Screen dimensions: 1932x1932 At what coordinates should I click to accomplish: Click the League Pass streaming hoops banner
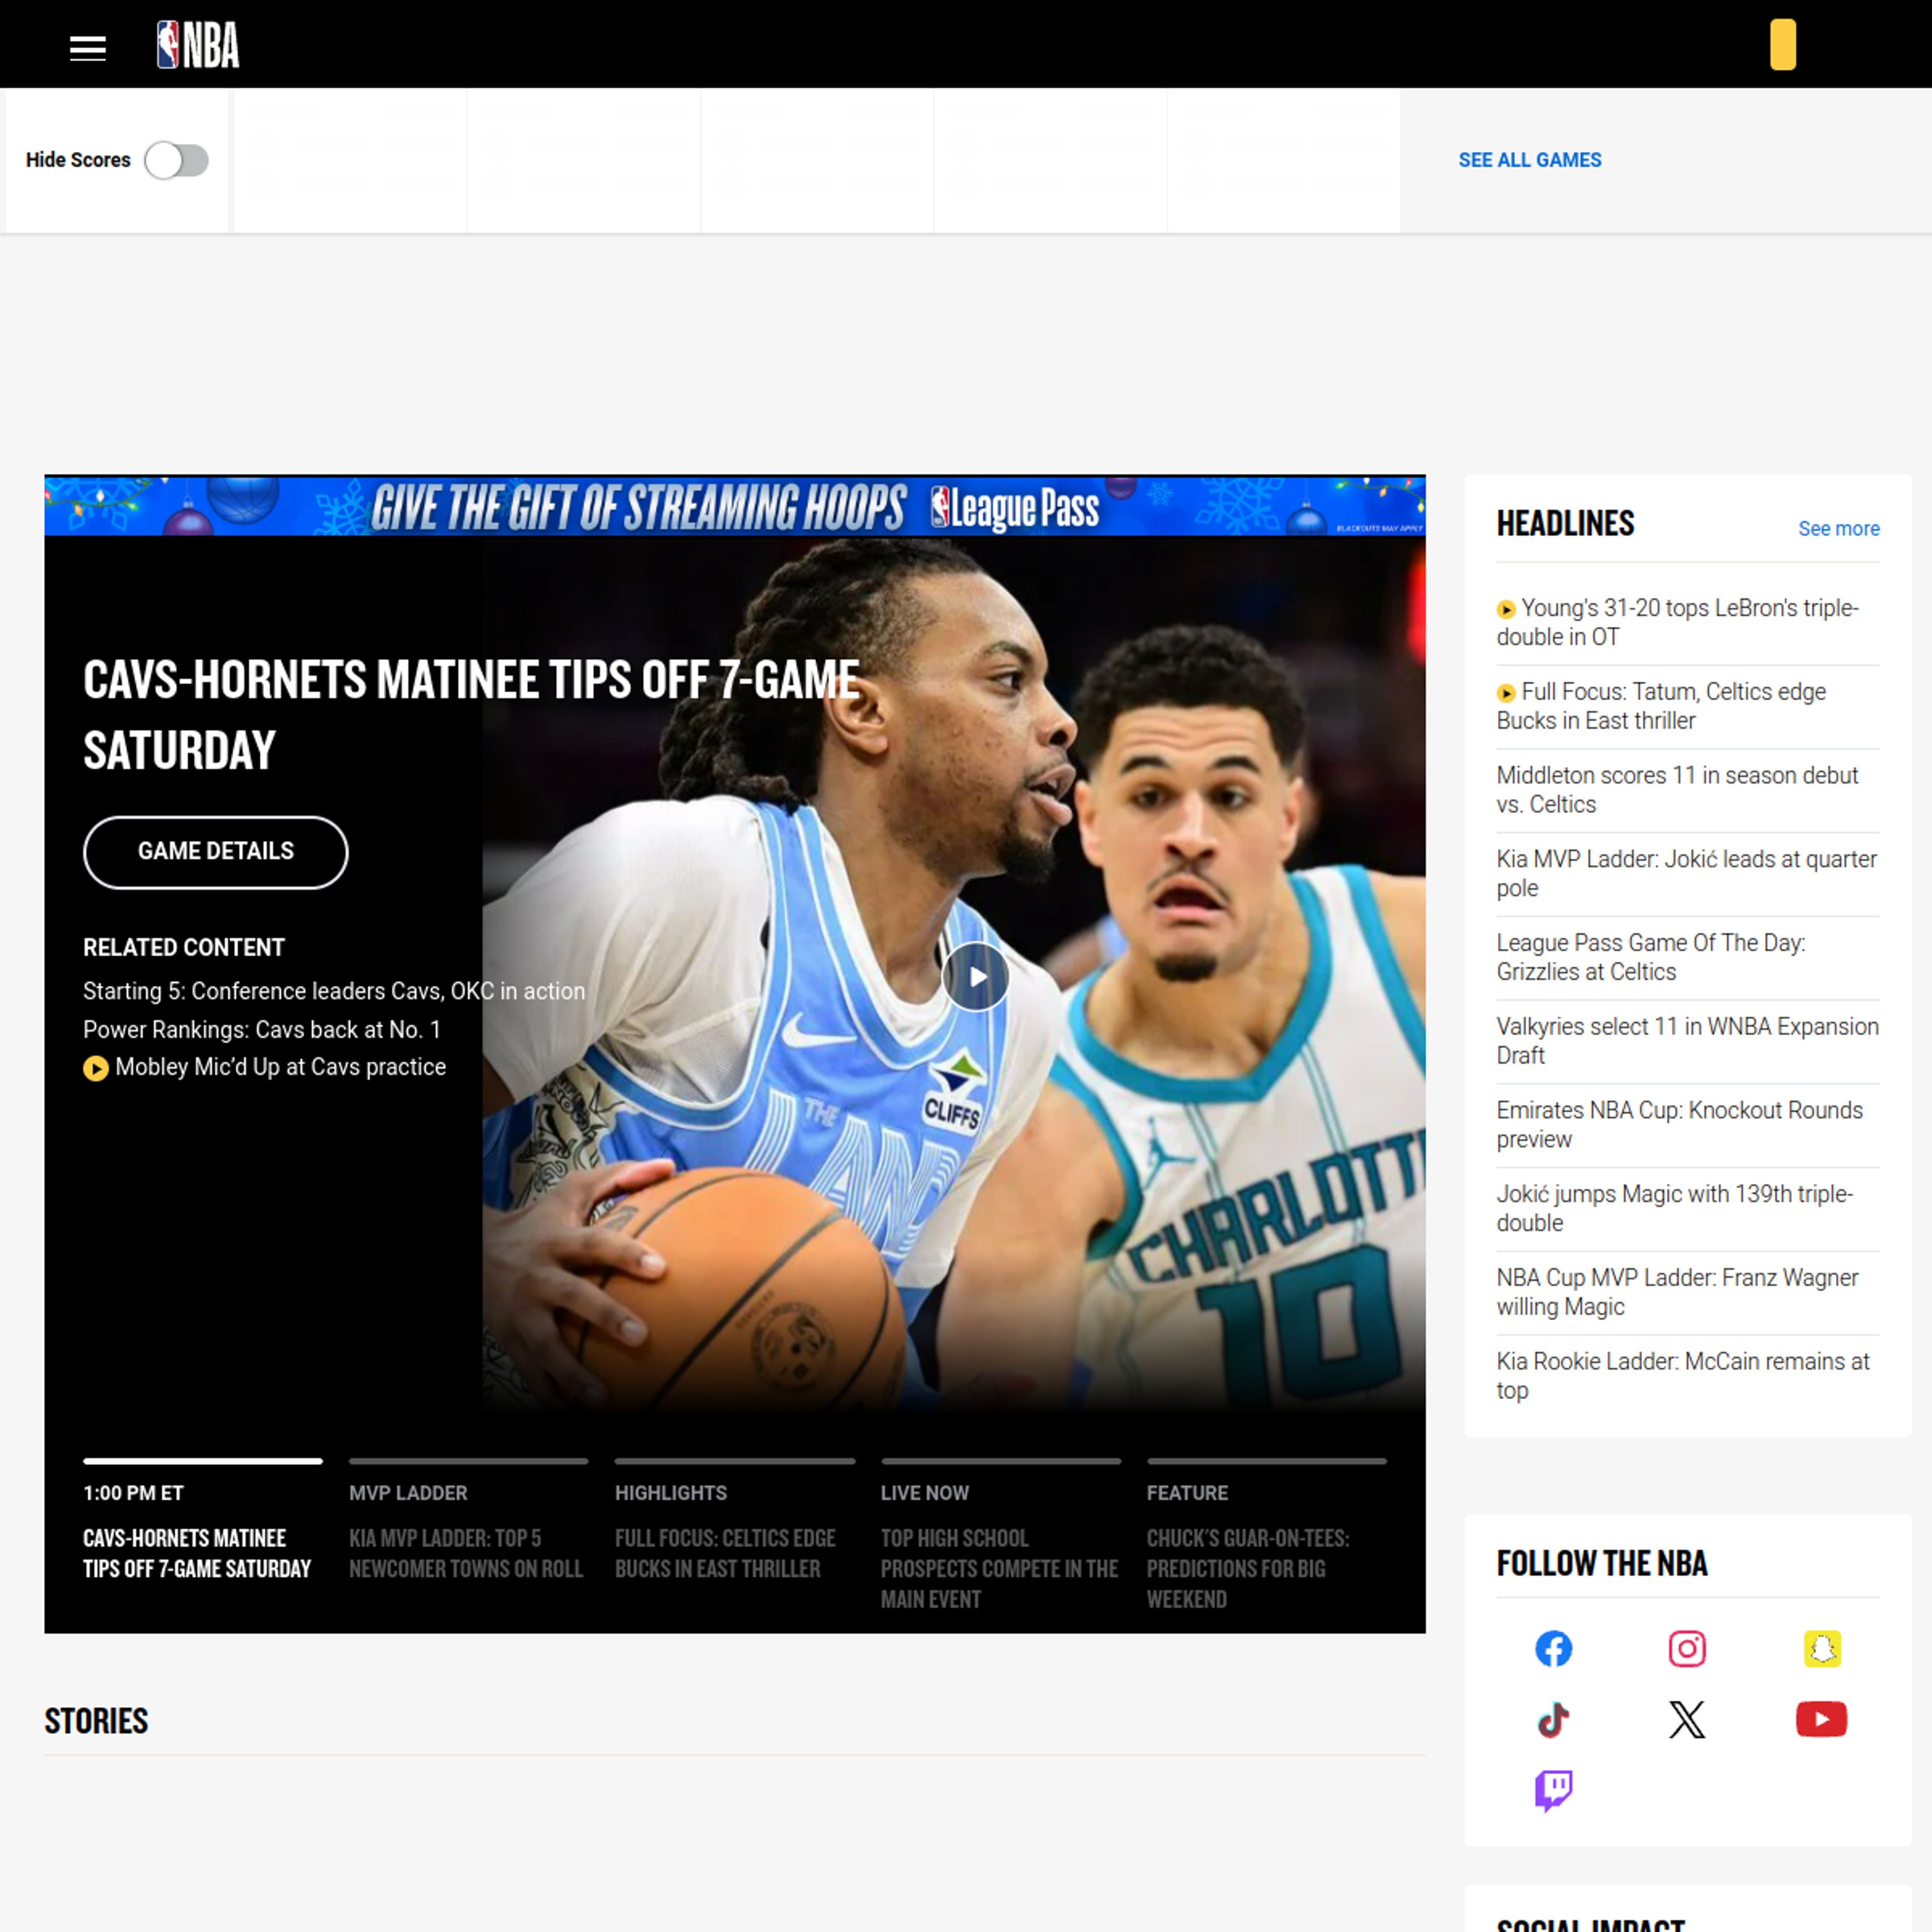(x=734, y=506)
